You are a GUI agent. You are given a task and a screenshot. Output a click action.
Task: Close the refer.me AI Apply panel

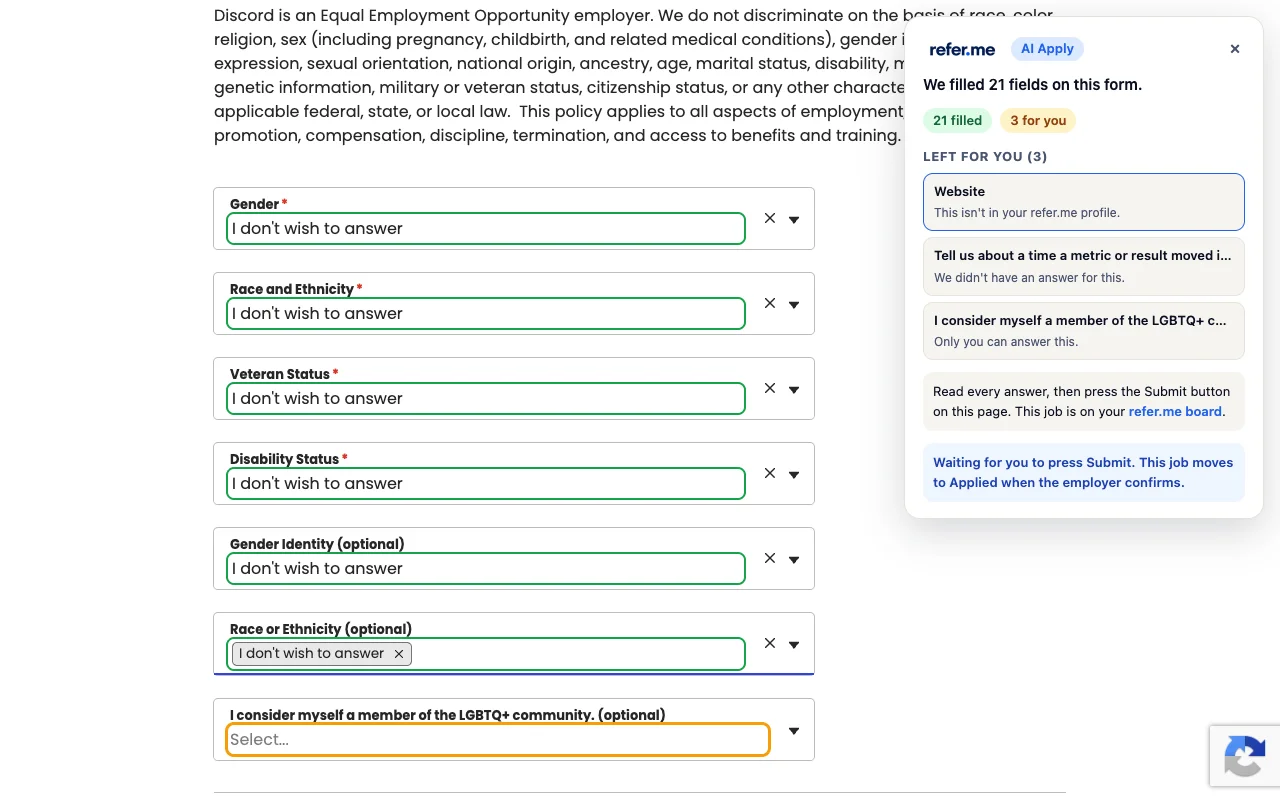point(1235,49)
